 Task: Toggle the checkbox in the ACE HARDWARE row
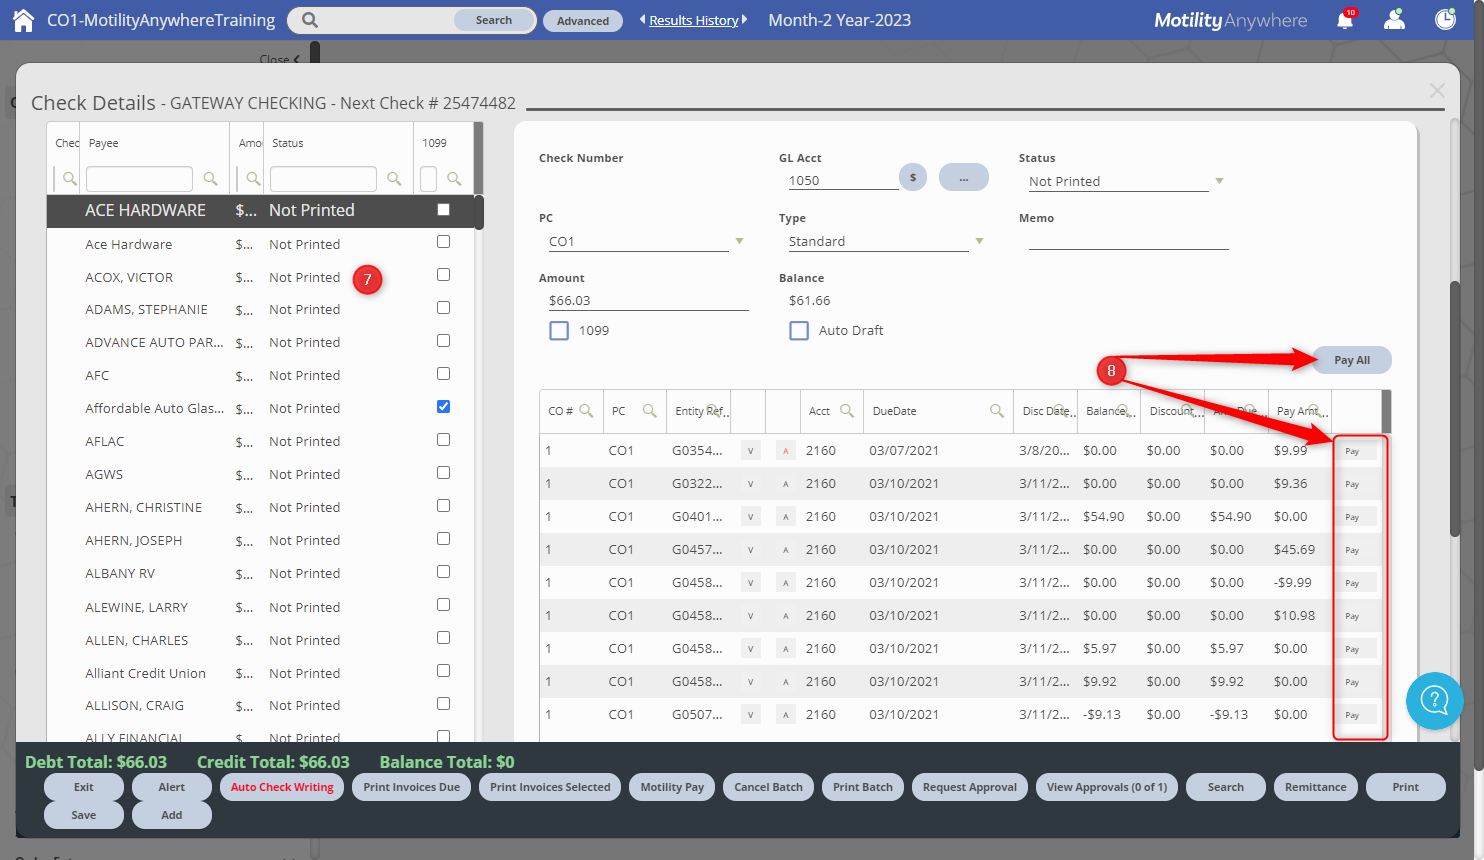pos(443,210)
